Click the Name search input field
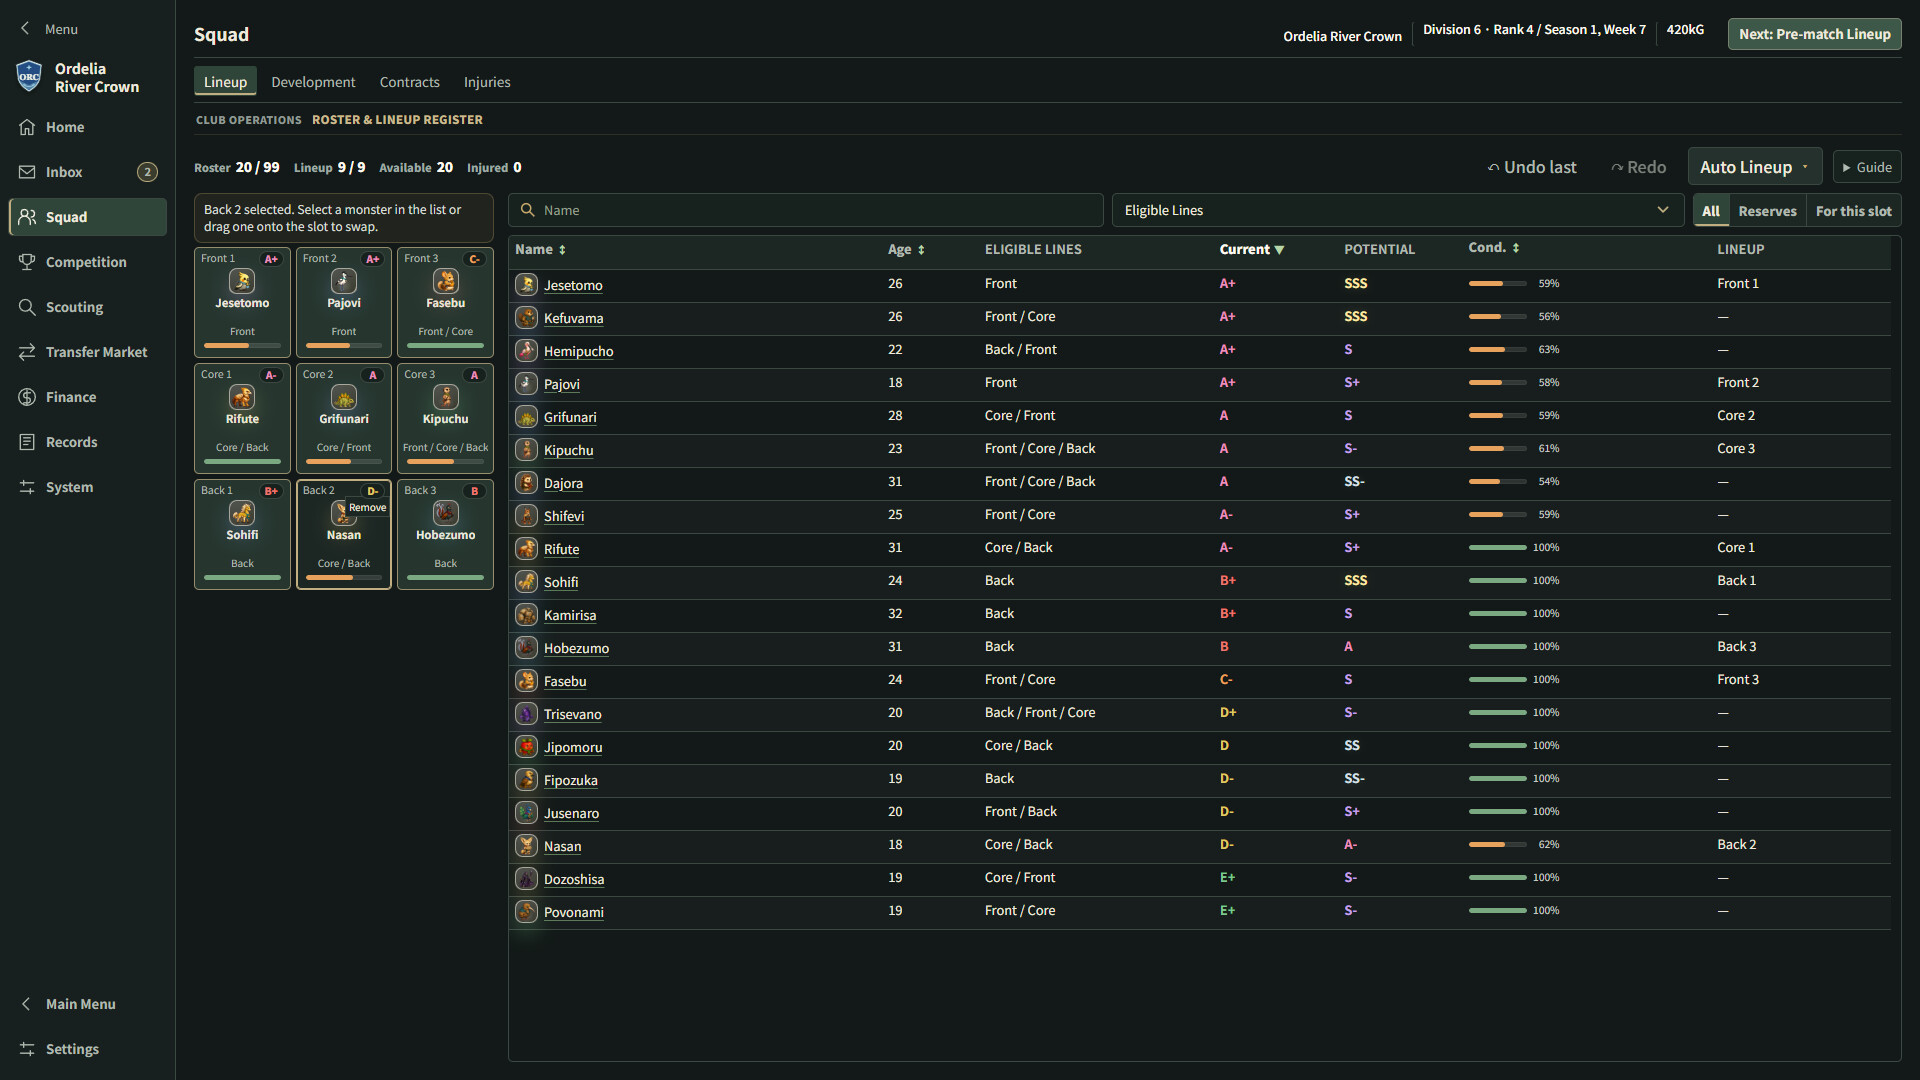1920x1080 pixels. pos(805,210)
